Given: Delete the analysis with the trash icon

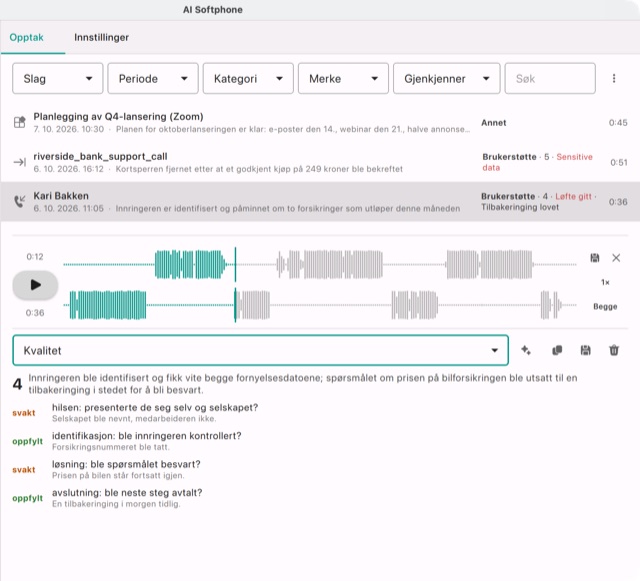Looking at the screenshot, I should 614,350.
